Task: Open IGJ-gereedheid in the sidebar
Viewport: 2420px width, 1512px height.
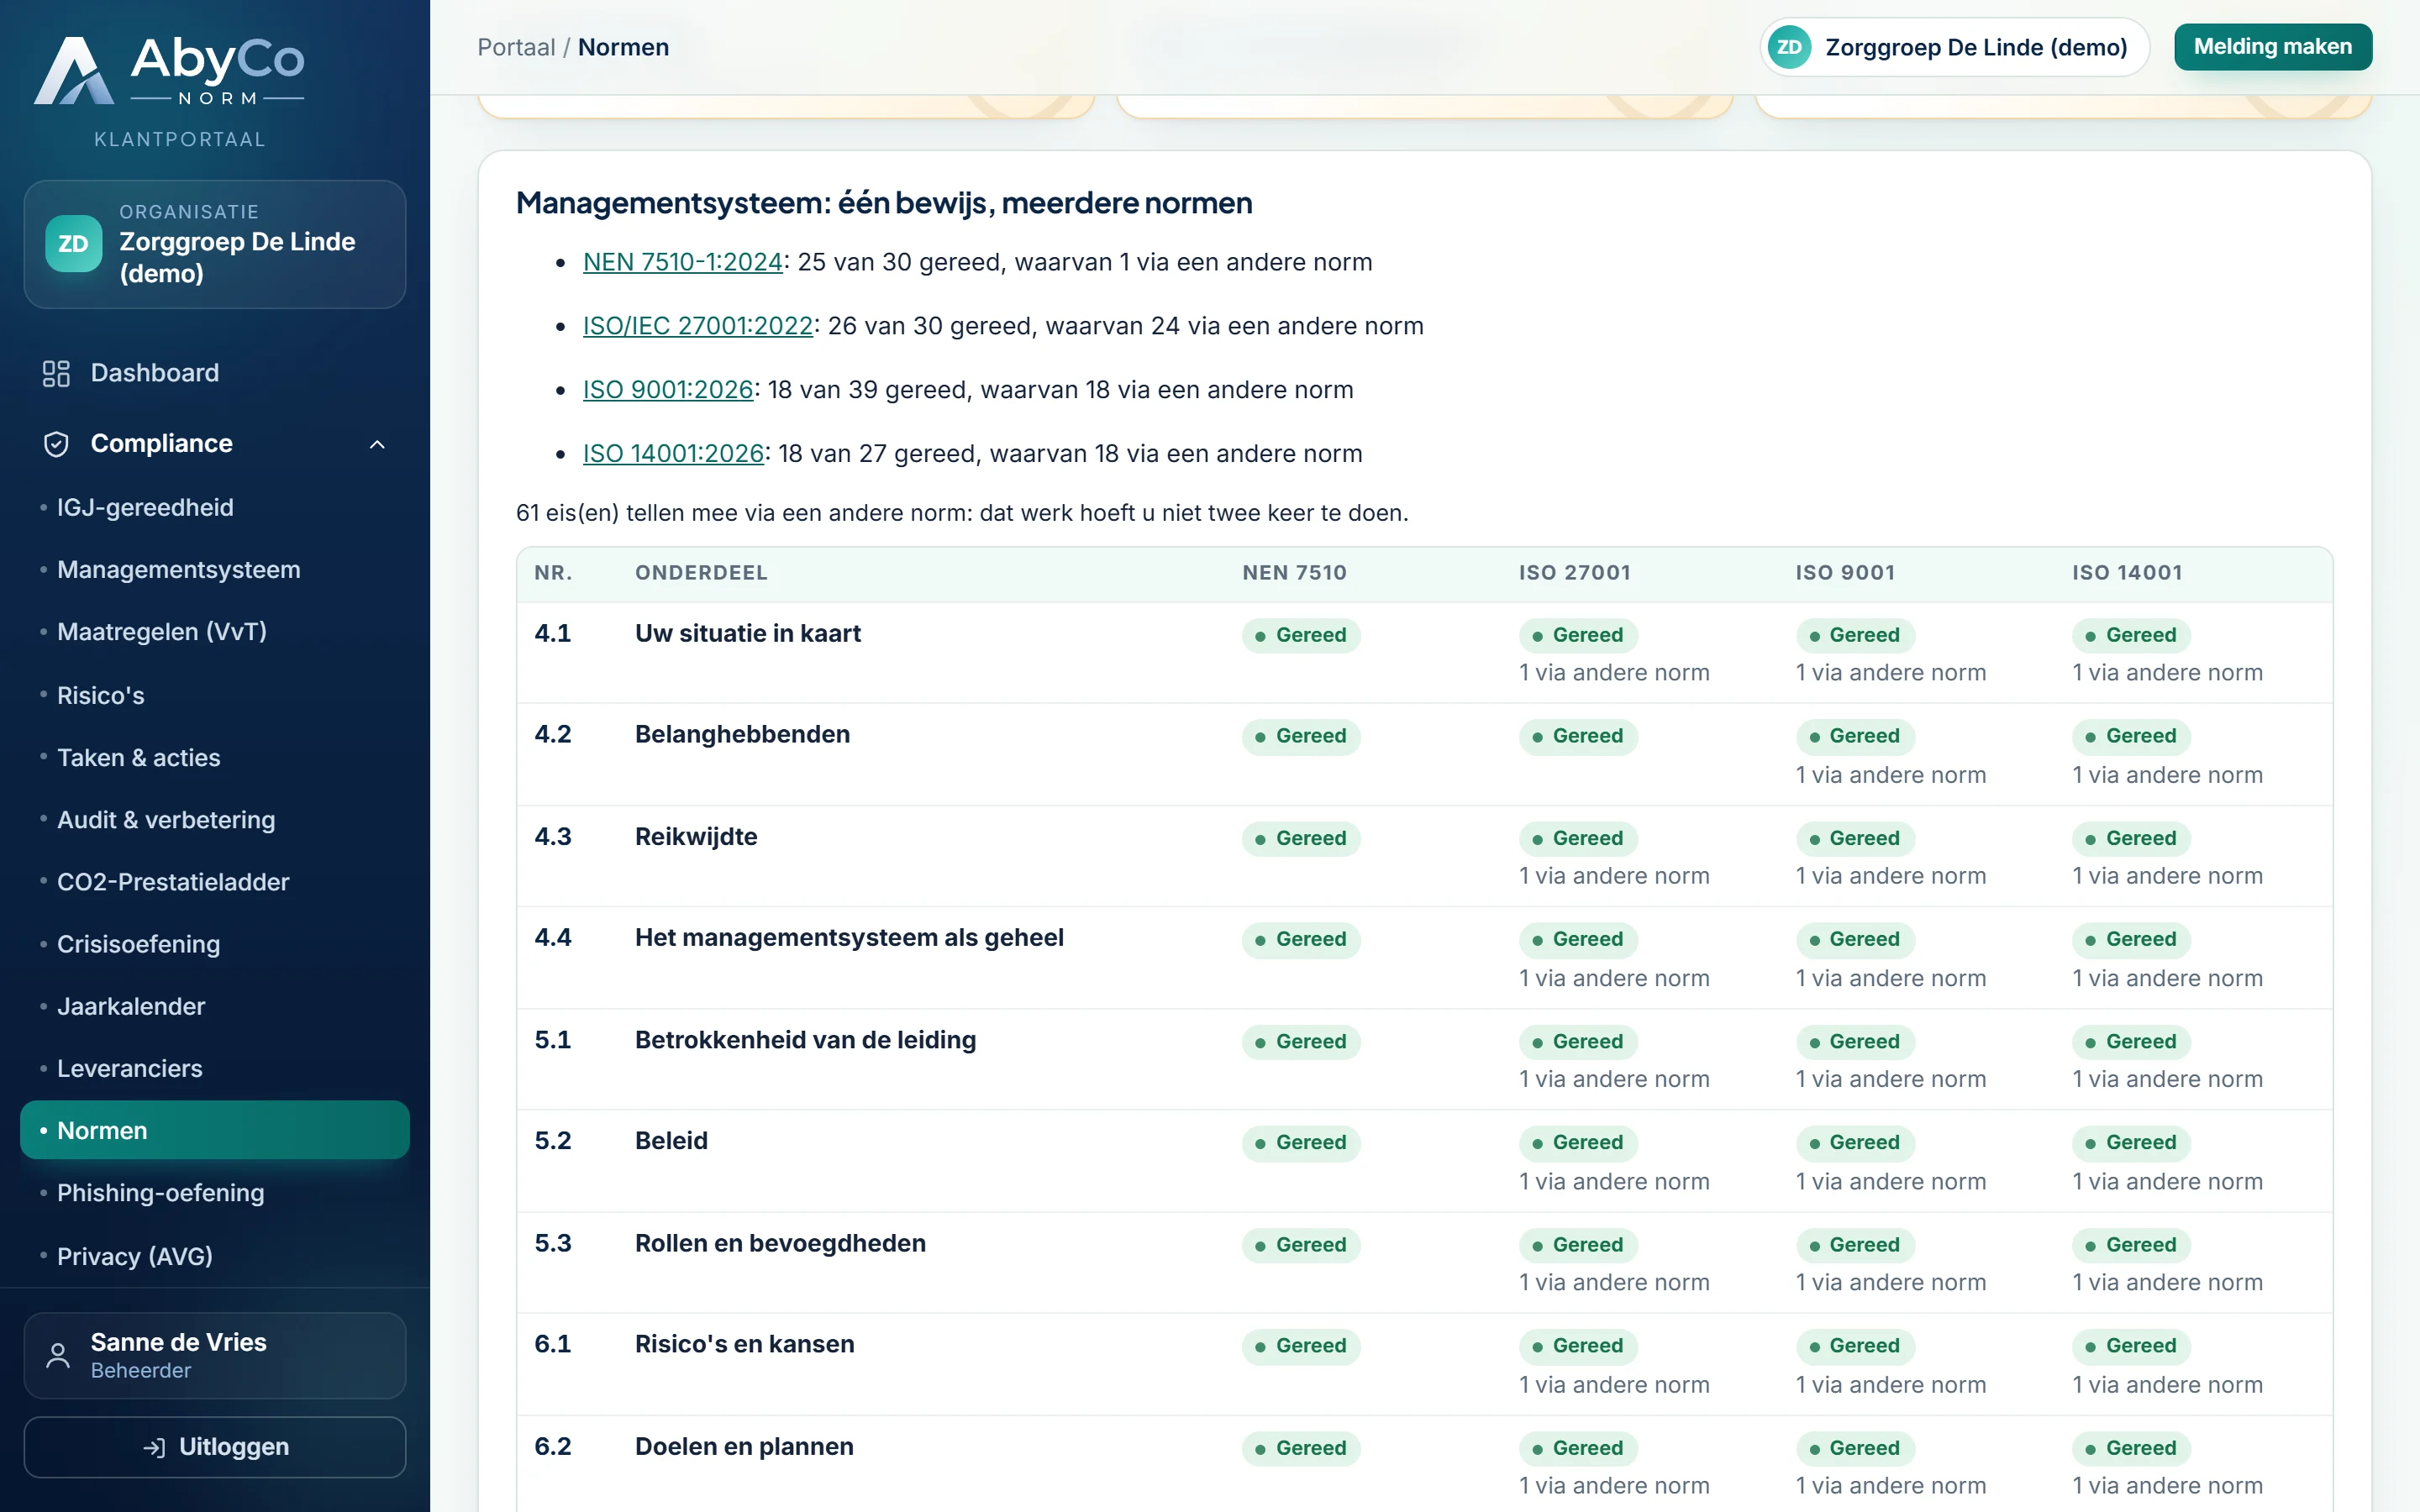Action: click(x=214, y=507)
